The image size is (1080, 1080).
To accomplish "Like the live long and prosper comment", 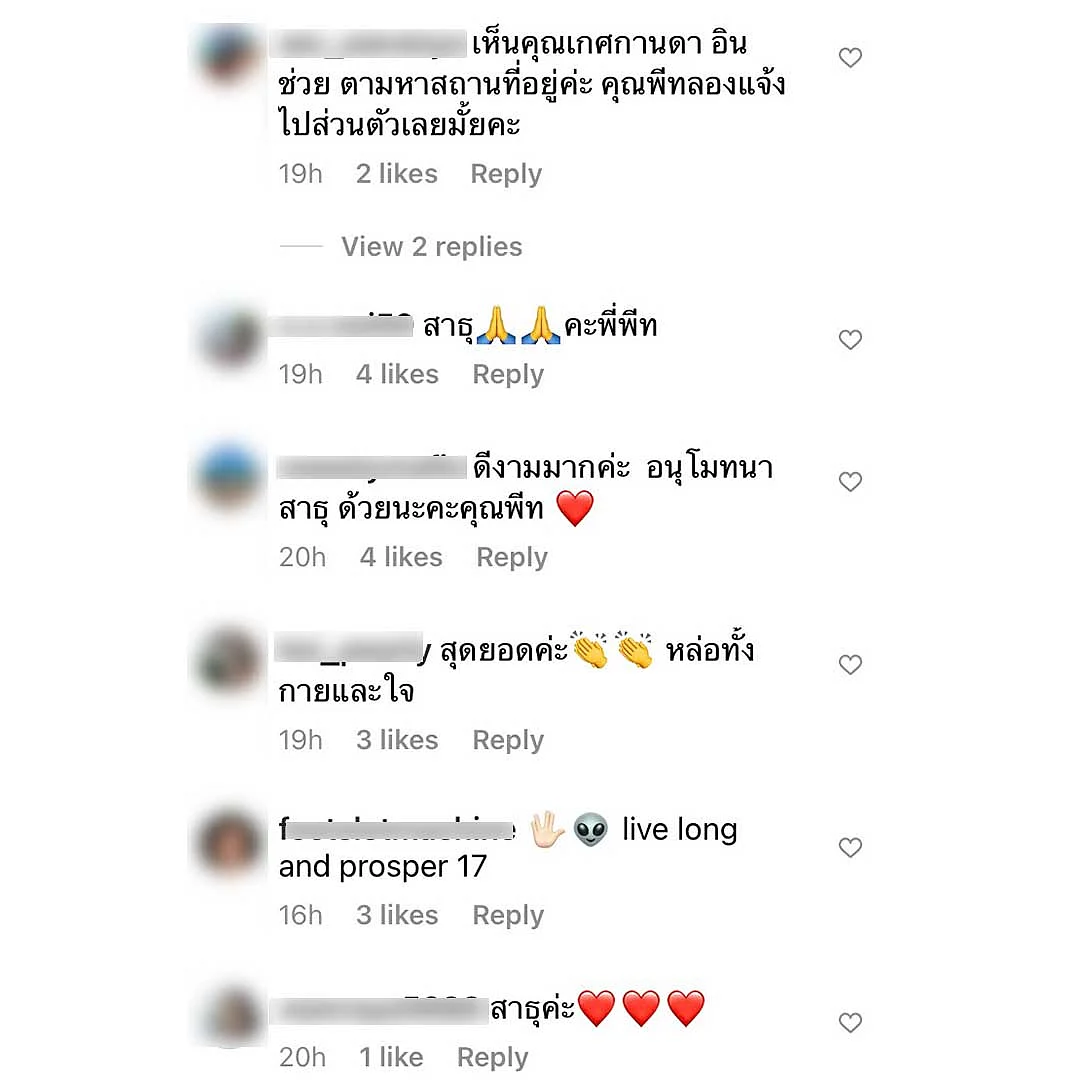I will coord(850,847).
